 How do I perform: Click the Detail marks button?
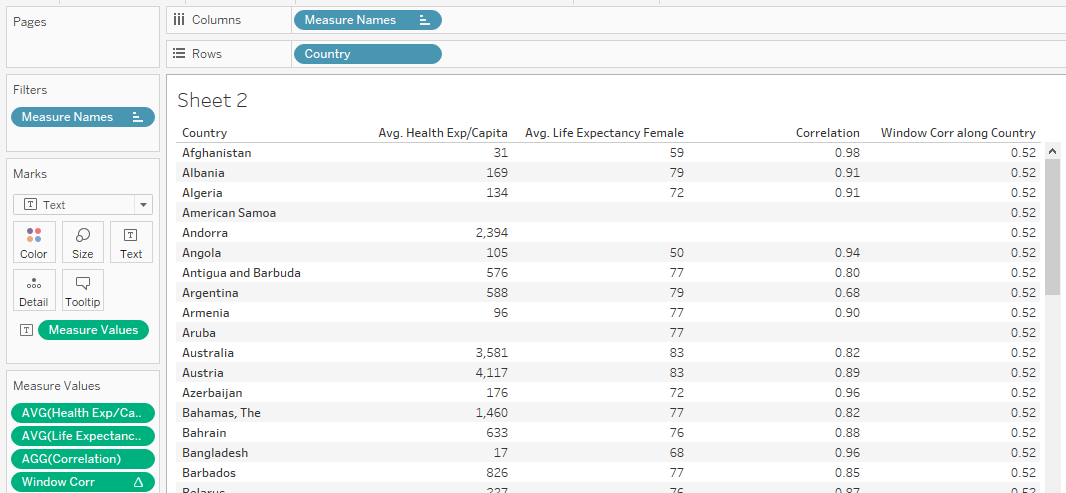pos(34,290)
